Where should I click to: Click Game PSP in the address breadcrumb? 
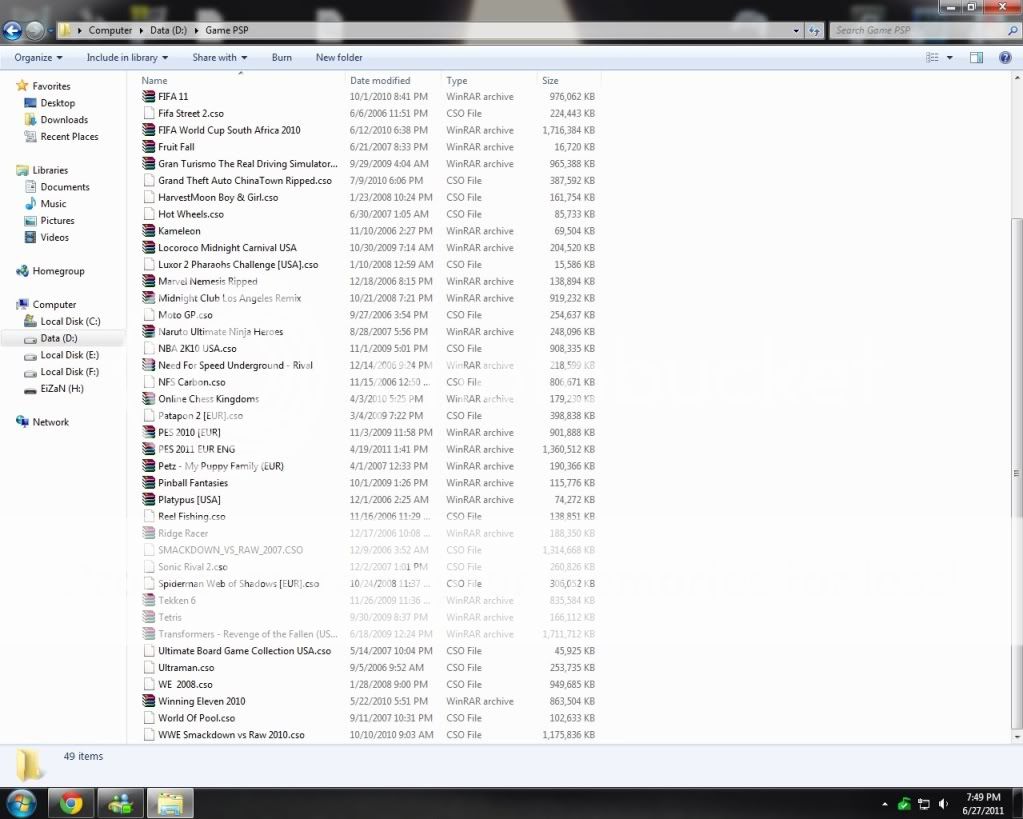pos(226,30)
